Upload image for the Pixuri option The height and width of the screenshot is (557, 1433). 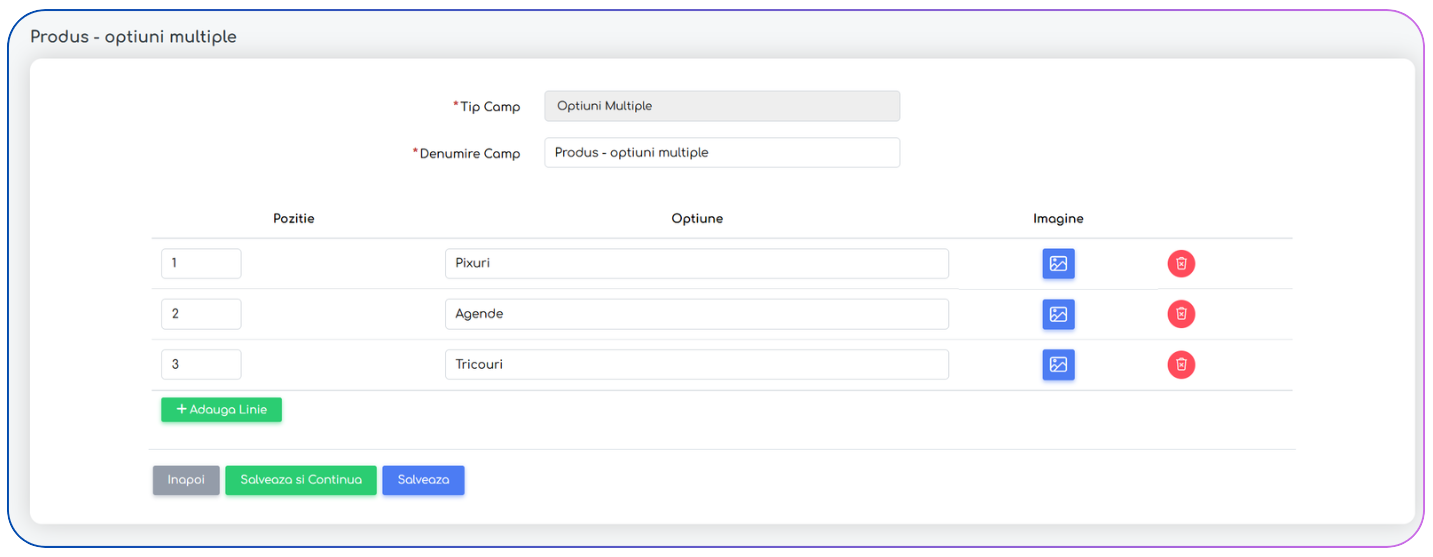(x=1058, y=264)
